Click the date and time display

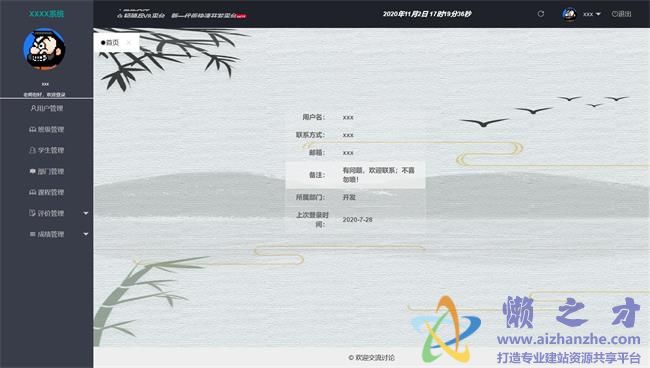(427, 14)
